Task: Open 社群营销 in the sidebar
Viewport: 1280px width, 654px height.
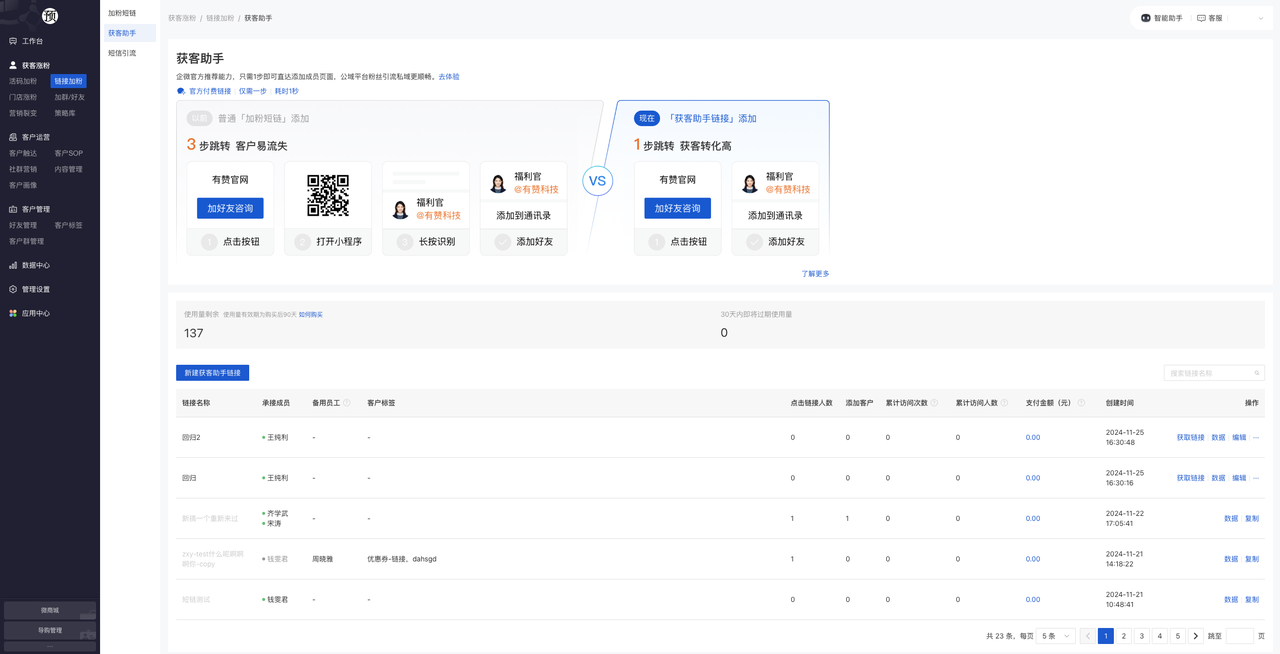Action: coord(23,169)
